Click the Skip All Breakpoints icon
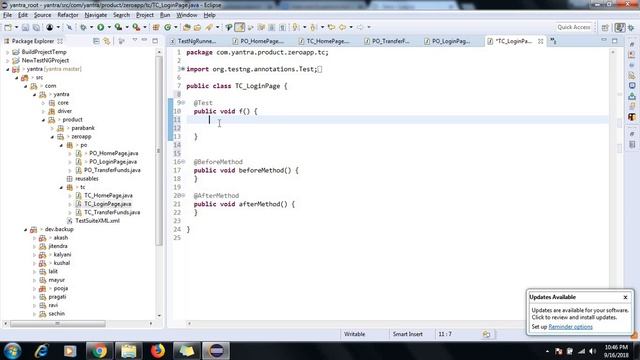Image resolution: width=640 pixels, height=360 pixels. (69, 27)
